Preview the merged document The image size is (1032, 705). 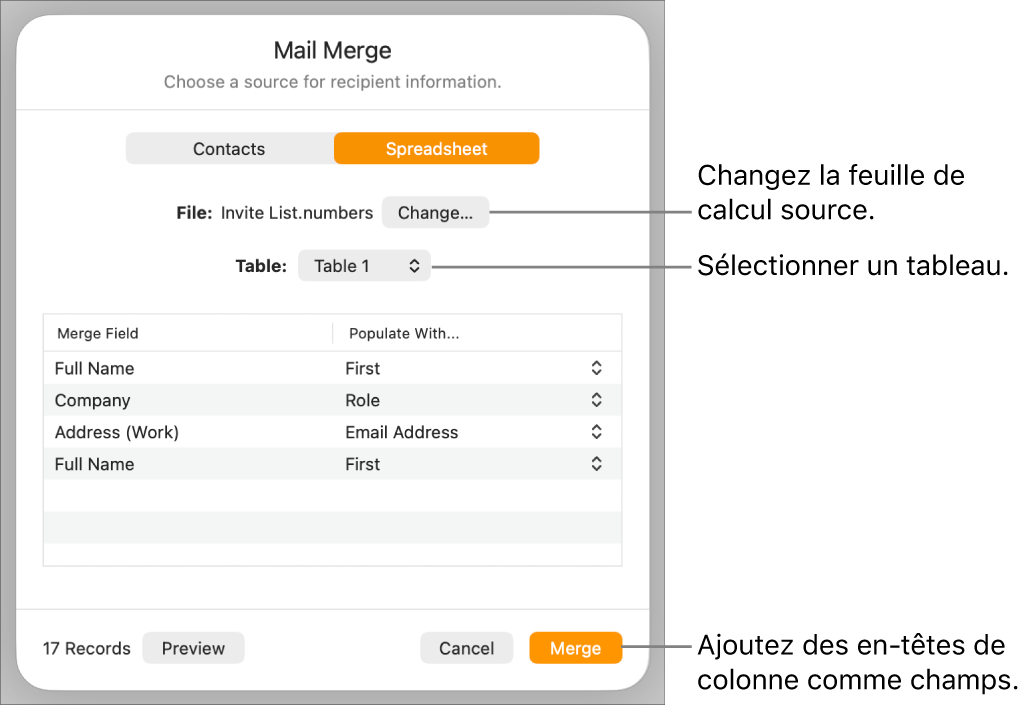coord(193,647)
